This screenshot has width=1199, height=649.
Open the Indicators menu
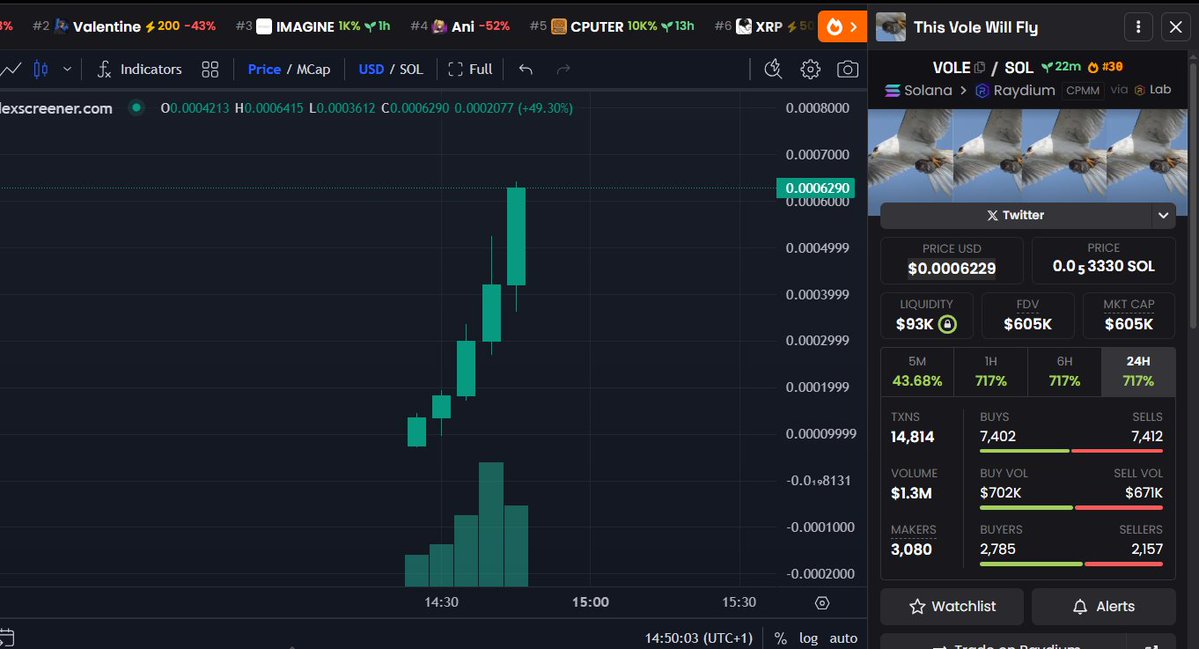(x=139, y=70)
